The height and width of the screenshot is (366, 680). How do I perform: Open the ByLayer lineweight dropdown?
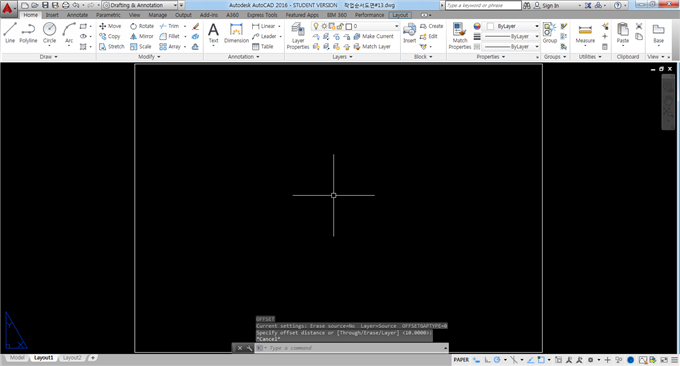click(x=512, y=36)
